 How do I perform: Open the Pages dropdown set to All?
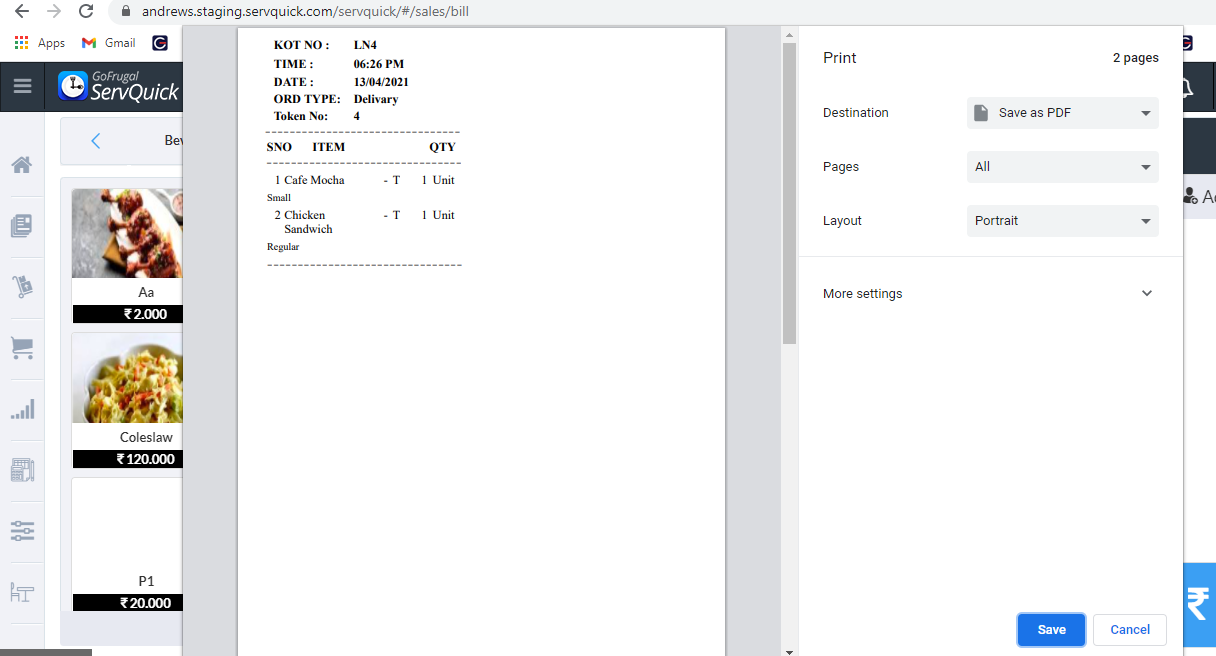pos(1062,167)
